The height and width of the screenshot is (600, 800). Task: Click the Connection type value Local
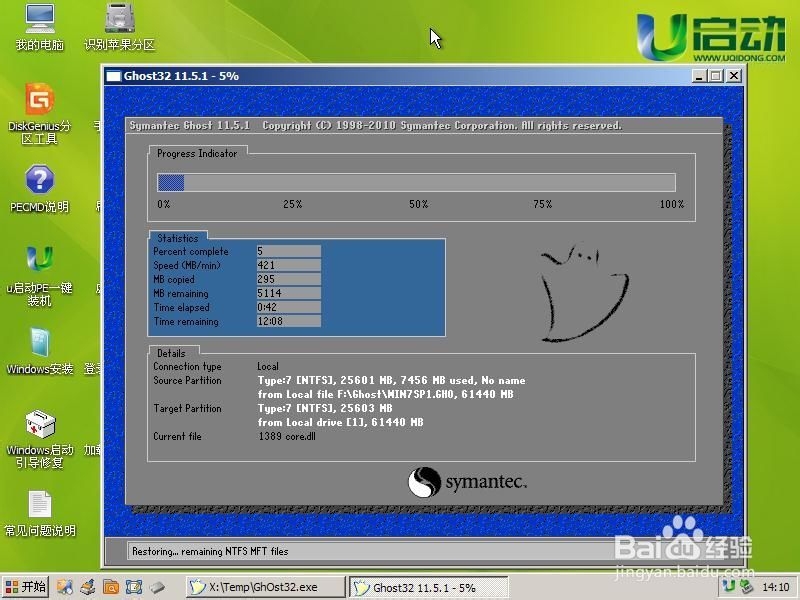pos(268,366)
